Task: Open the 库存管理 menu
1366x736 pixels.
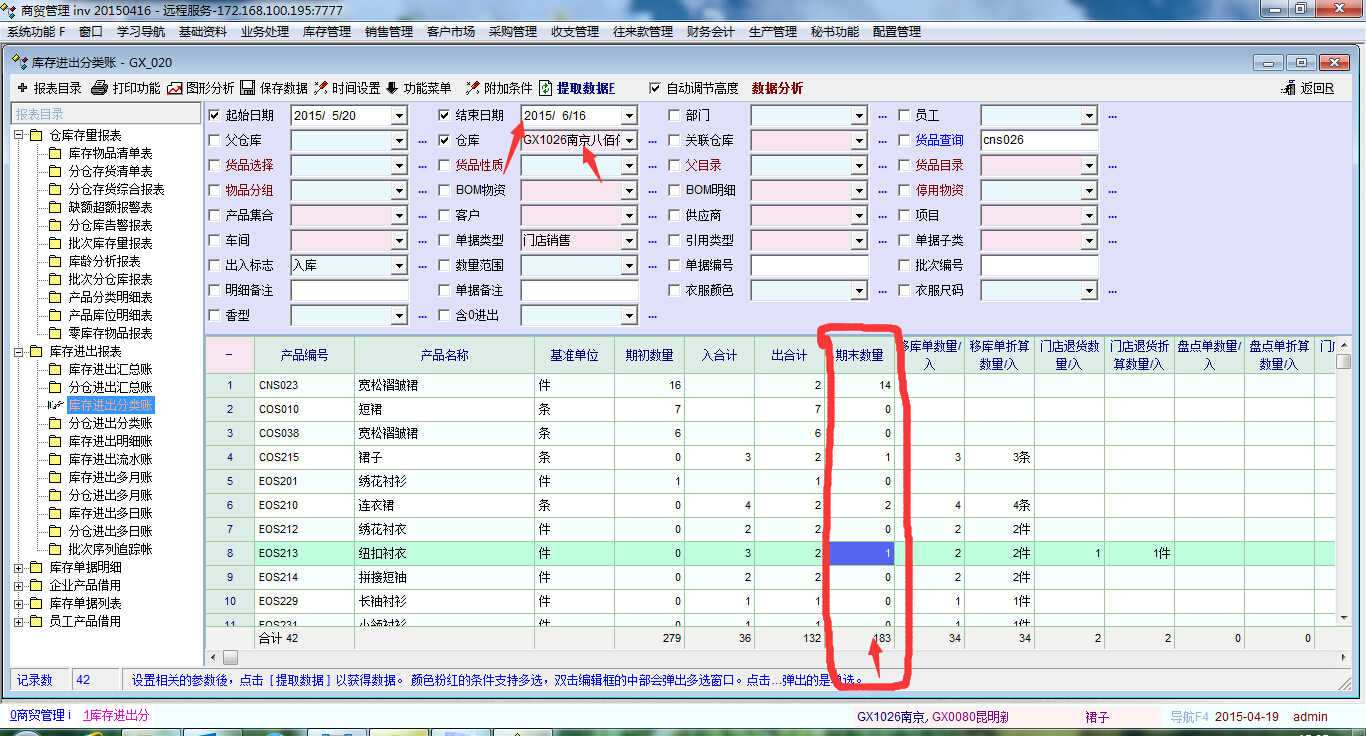Action: 326,32
